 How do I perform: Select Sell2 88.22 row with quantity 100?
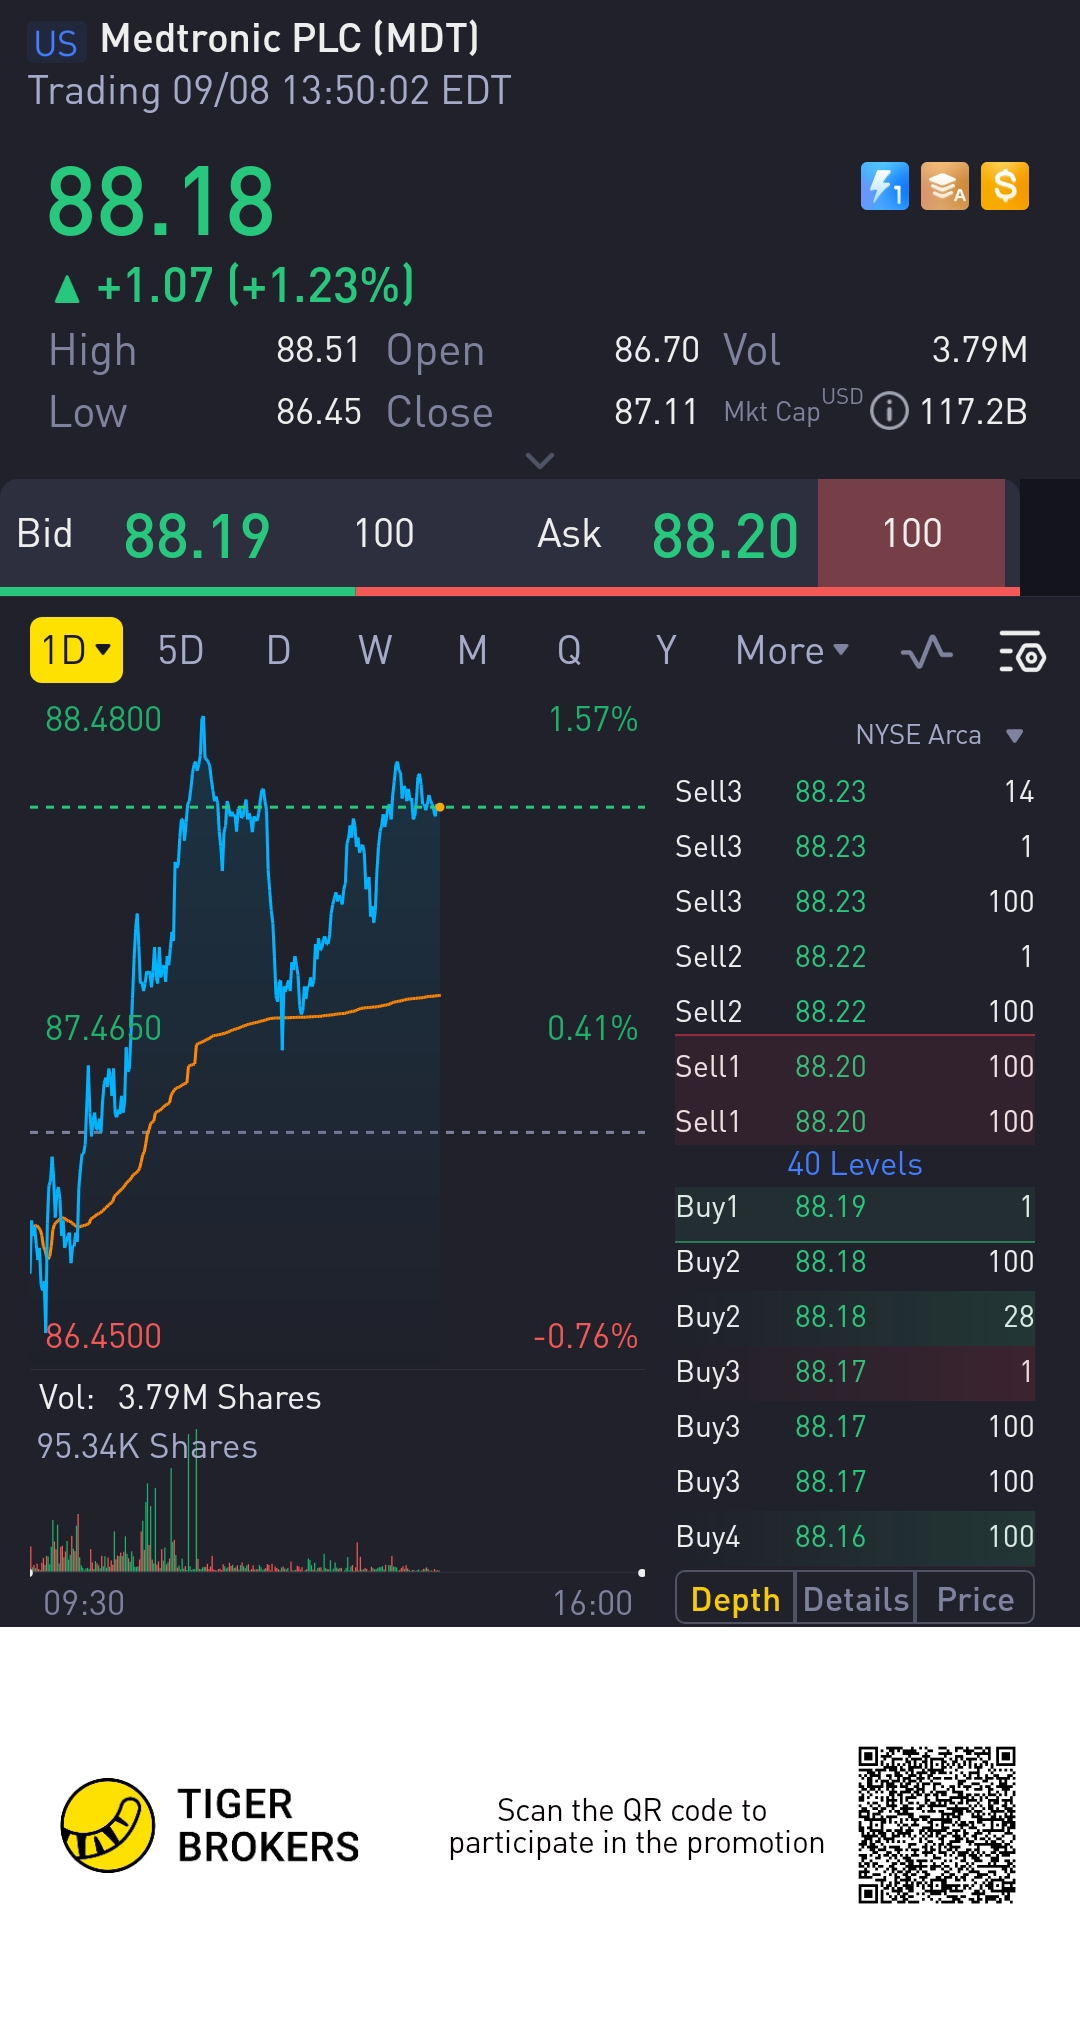[855, 1011]
